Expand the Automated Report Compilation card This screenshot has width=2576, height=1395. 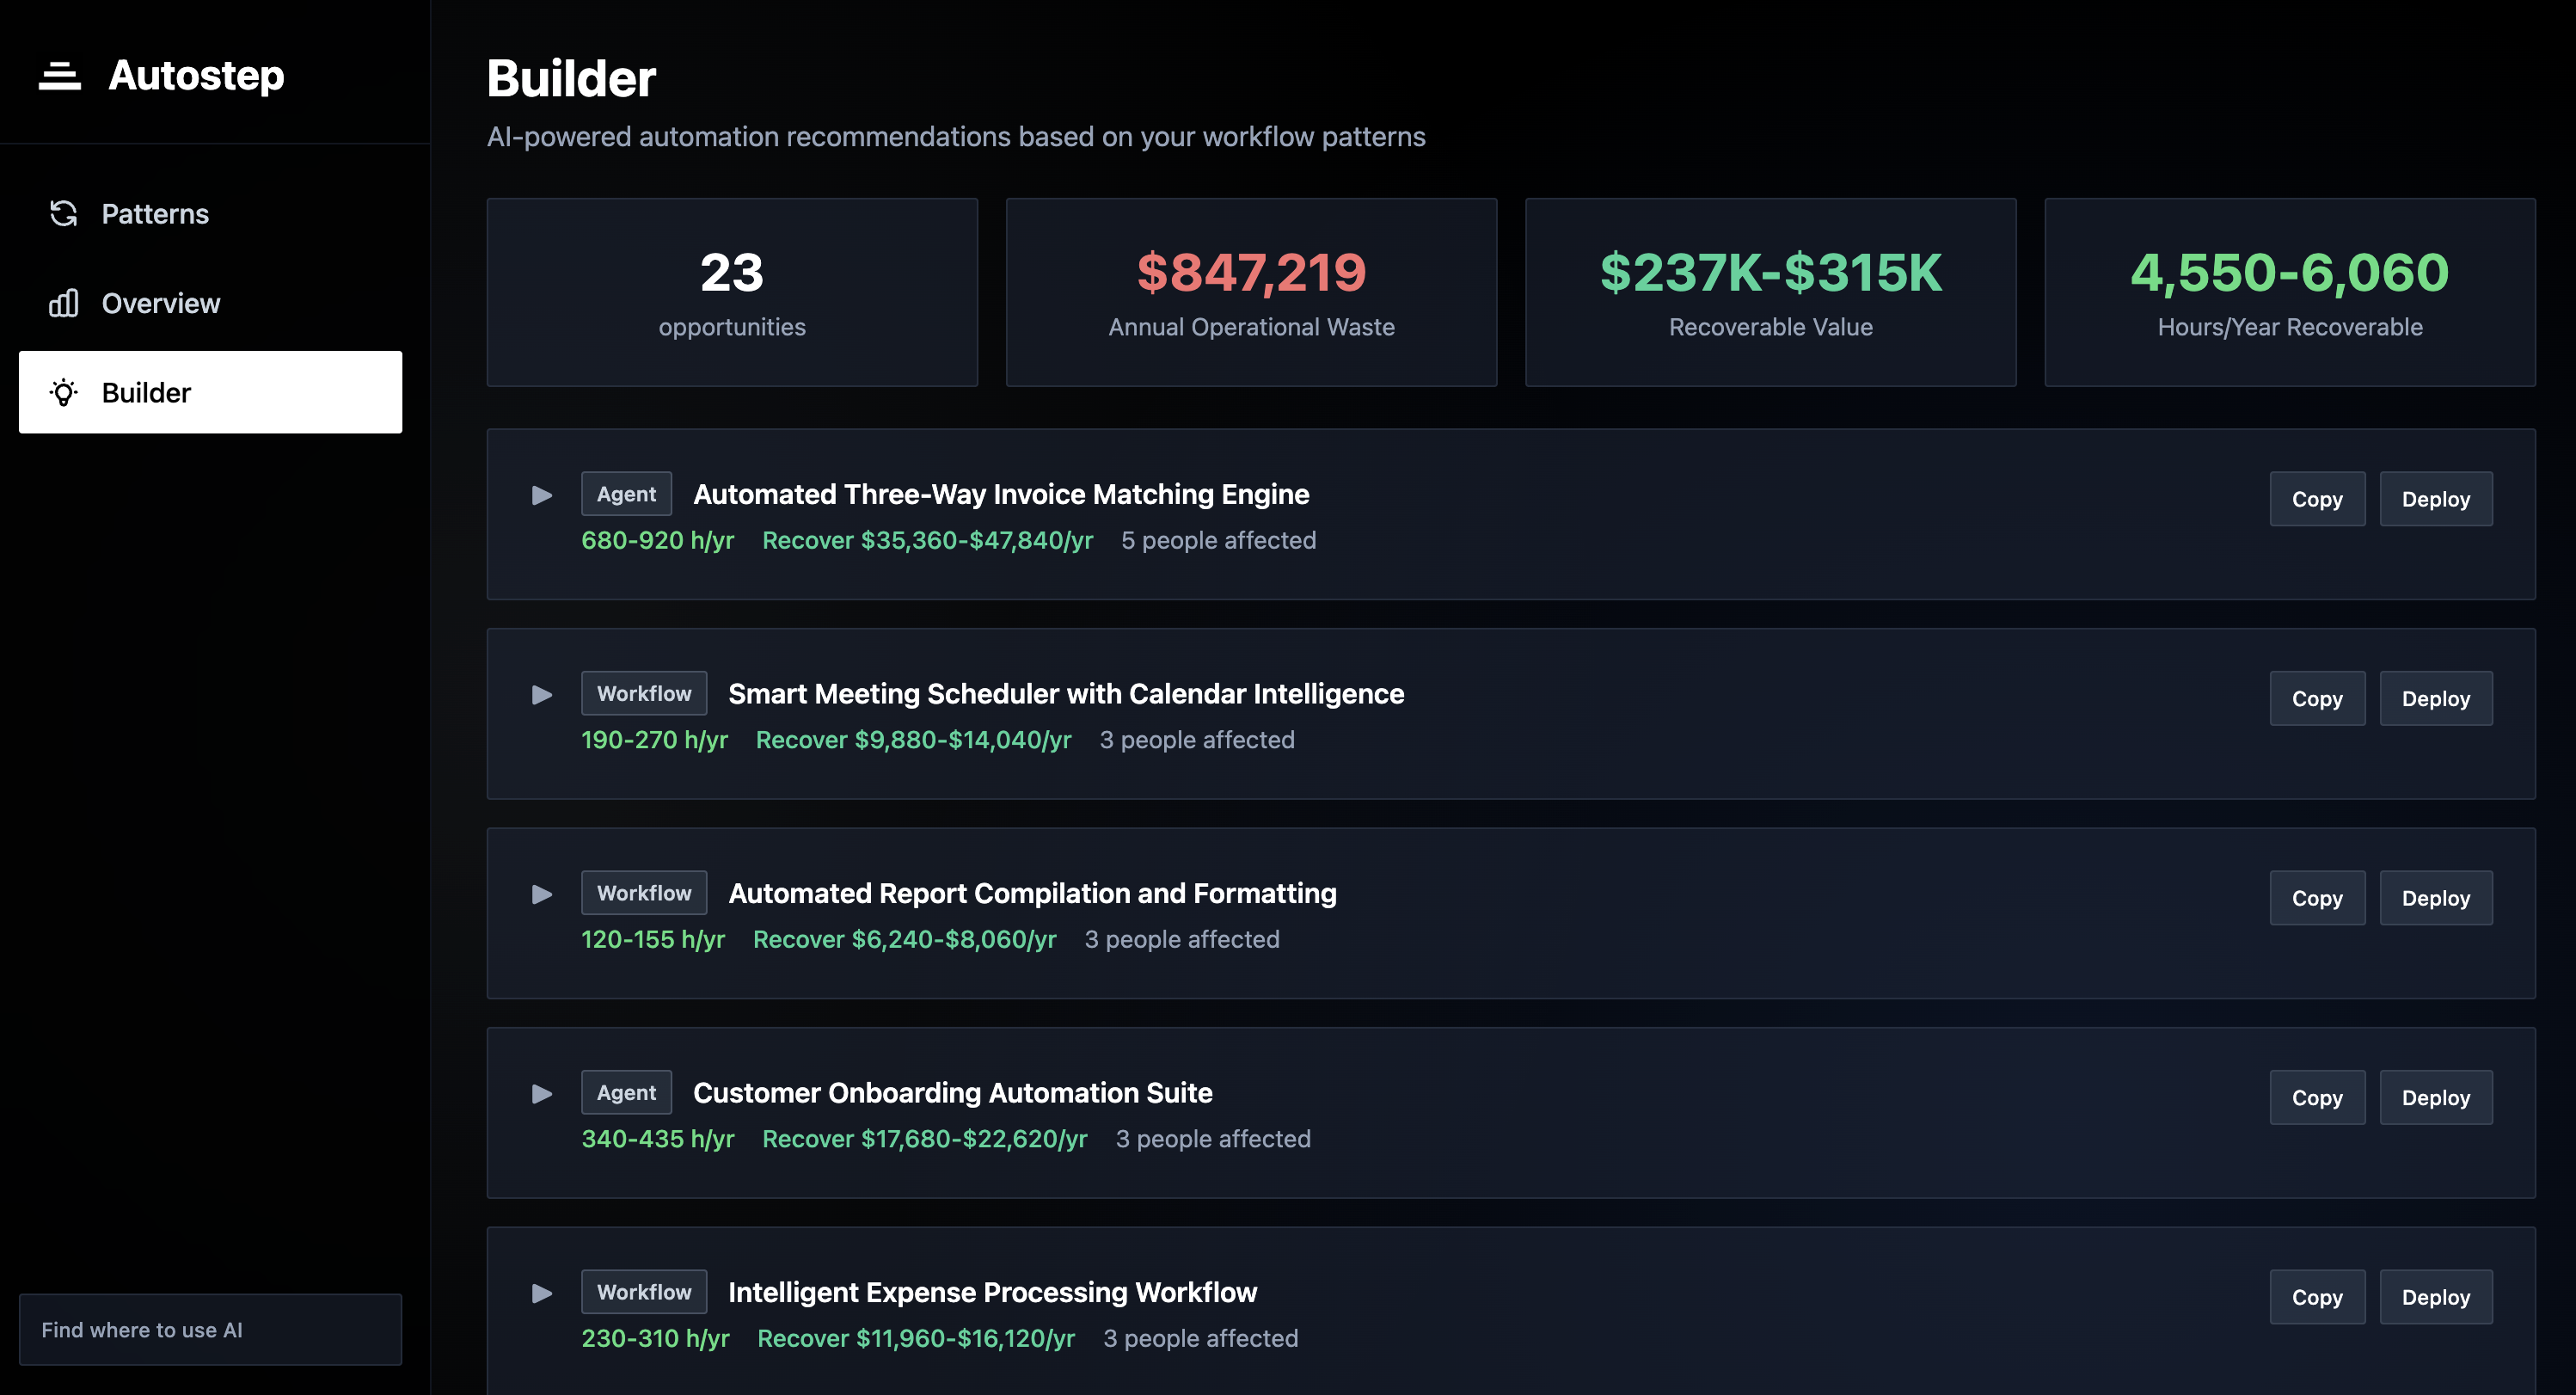click(x=542, y=894)
